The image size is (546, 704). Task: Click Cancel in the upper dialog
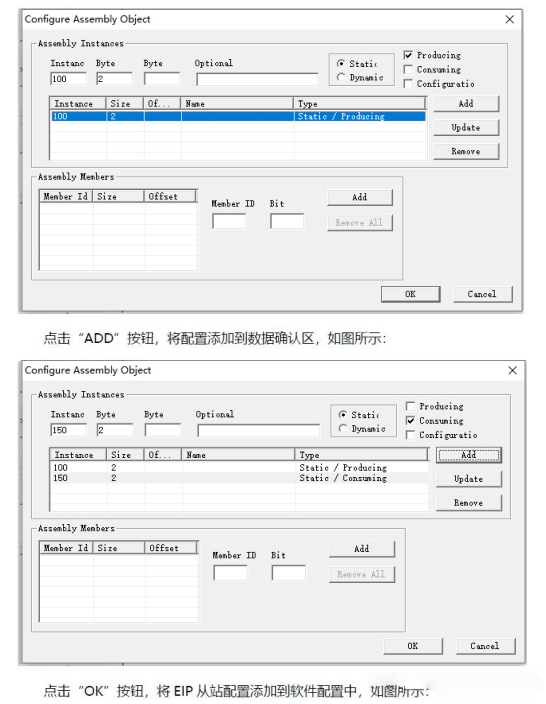coord(483,294)
